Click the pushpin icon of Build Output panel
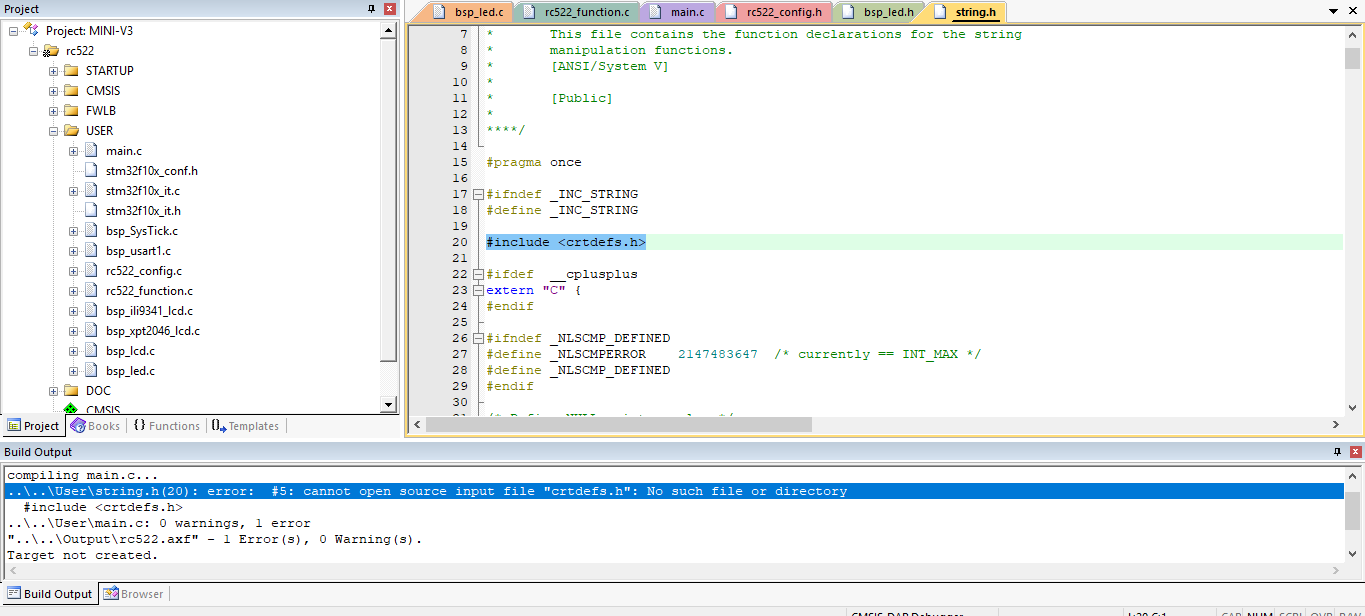This screenshot has height=616, width=1365. (1337, 452)
